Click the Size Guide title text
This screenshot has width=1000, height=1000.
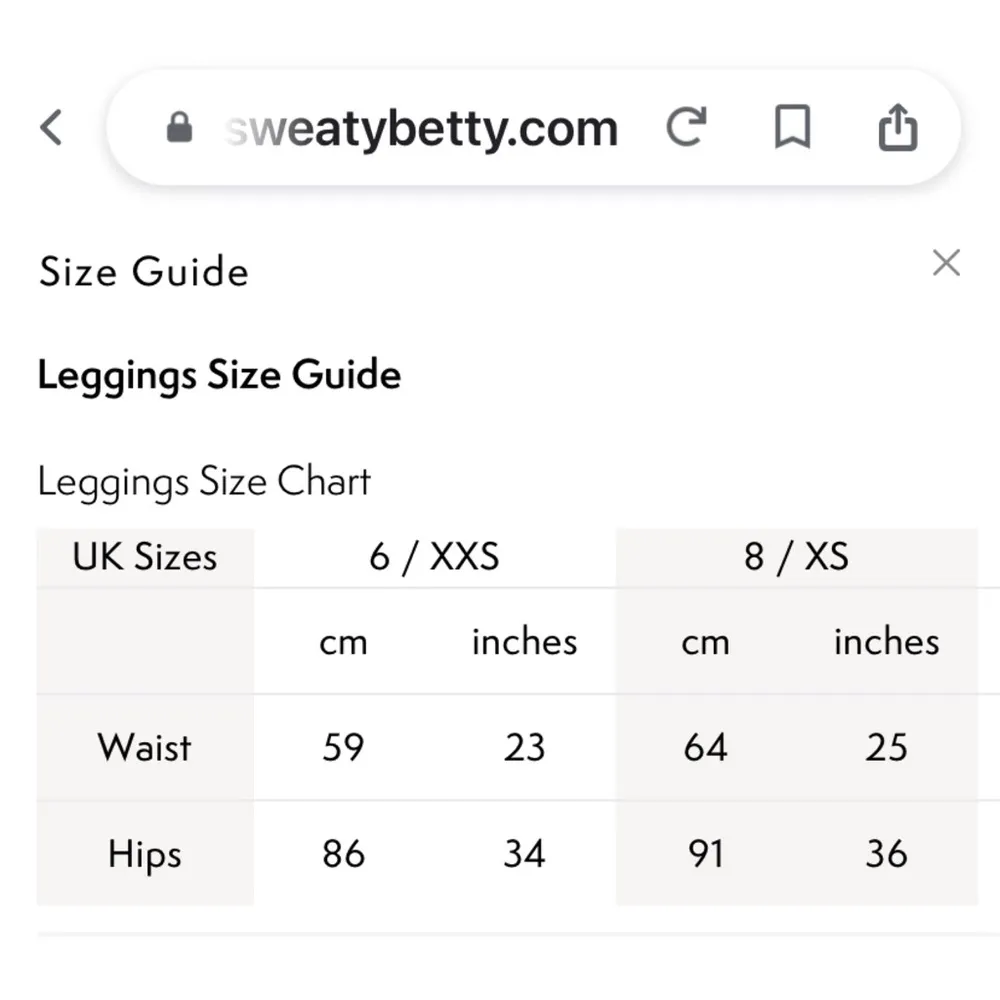coord(143,271)
